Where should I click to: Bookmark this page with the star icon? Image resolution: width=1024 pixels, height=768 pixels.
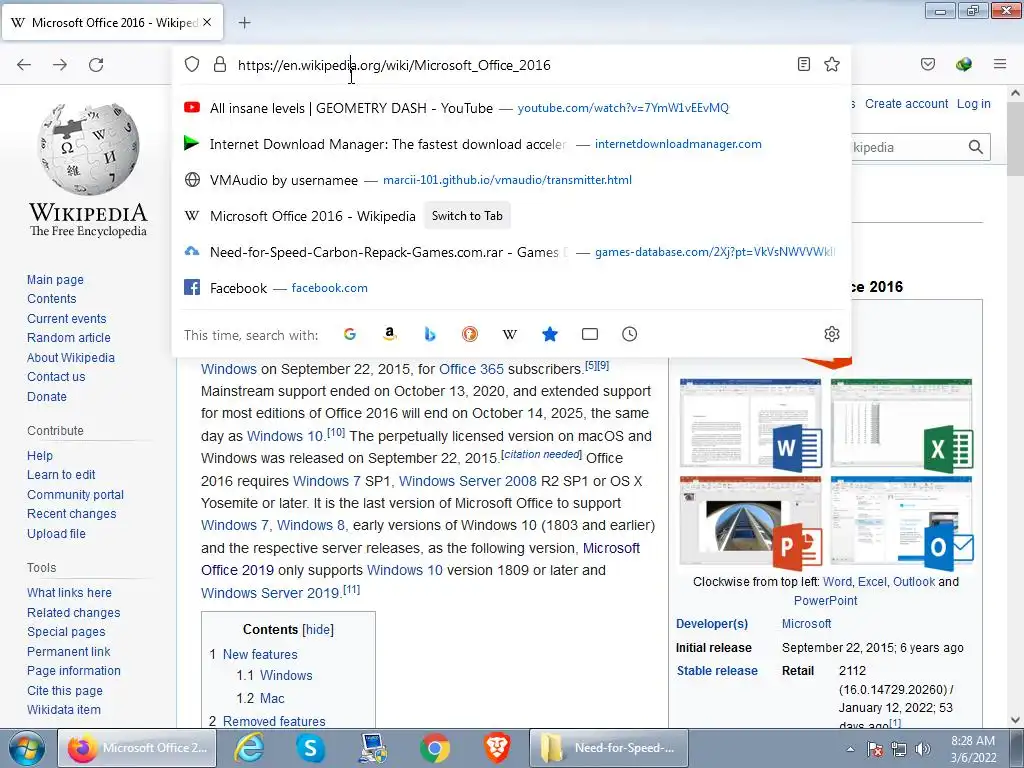pyautogui.click(x=832, y=64)
